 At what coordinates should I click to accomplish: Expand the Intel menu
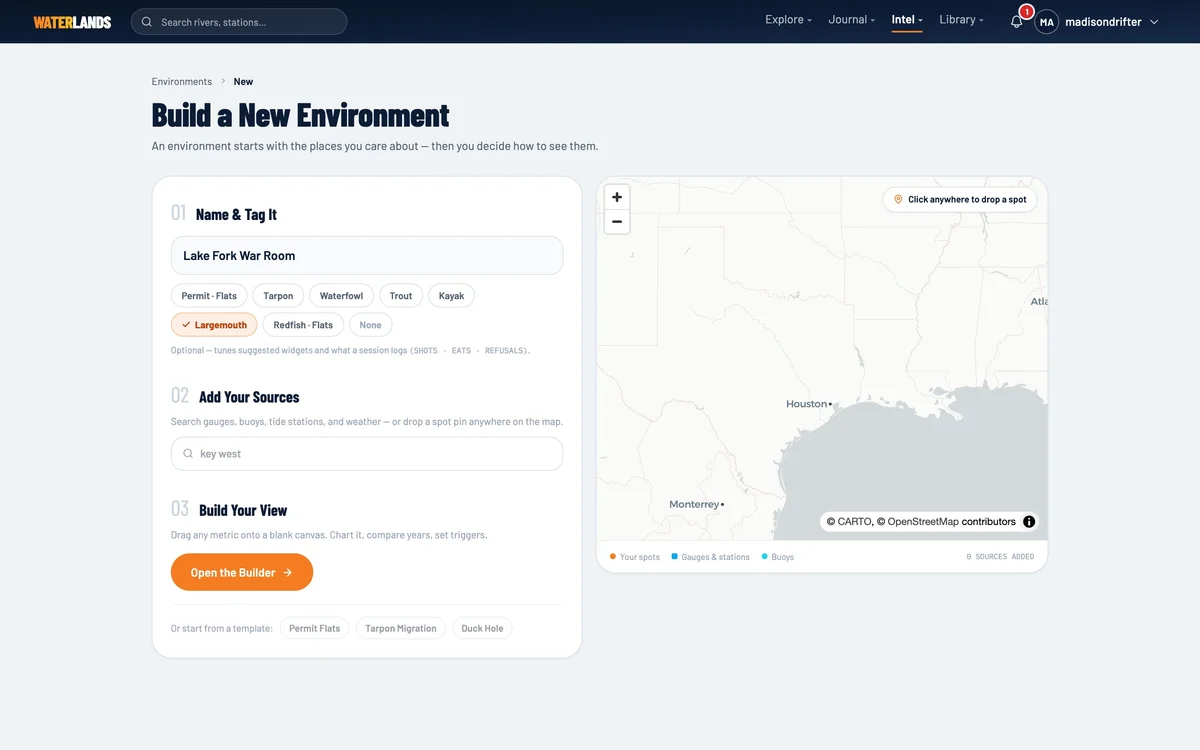[x=907, y=20]
